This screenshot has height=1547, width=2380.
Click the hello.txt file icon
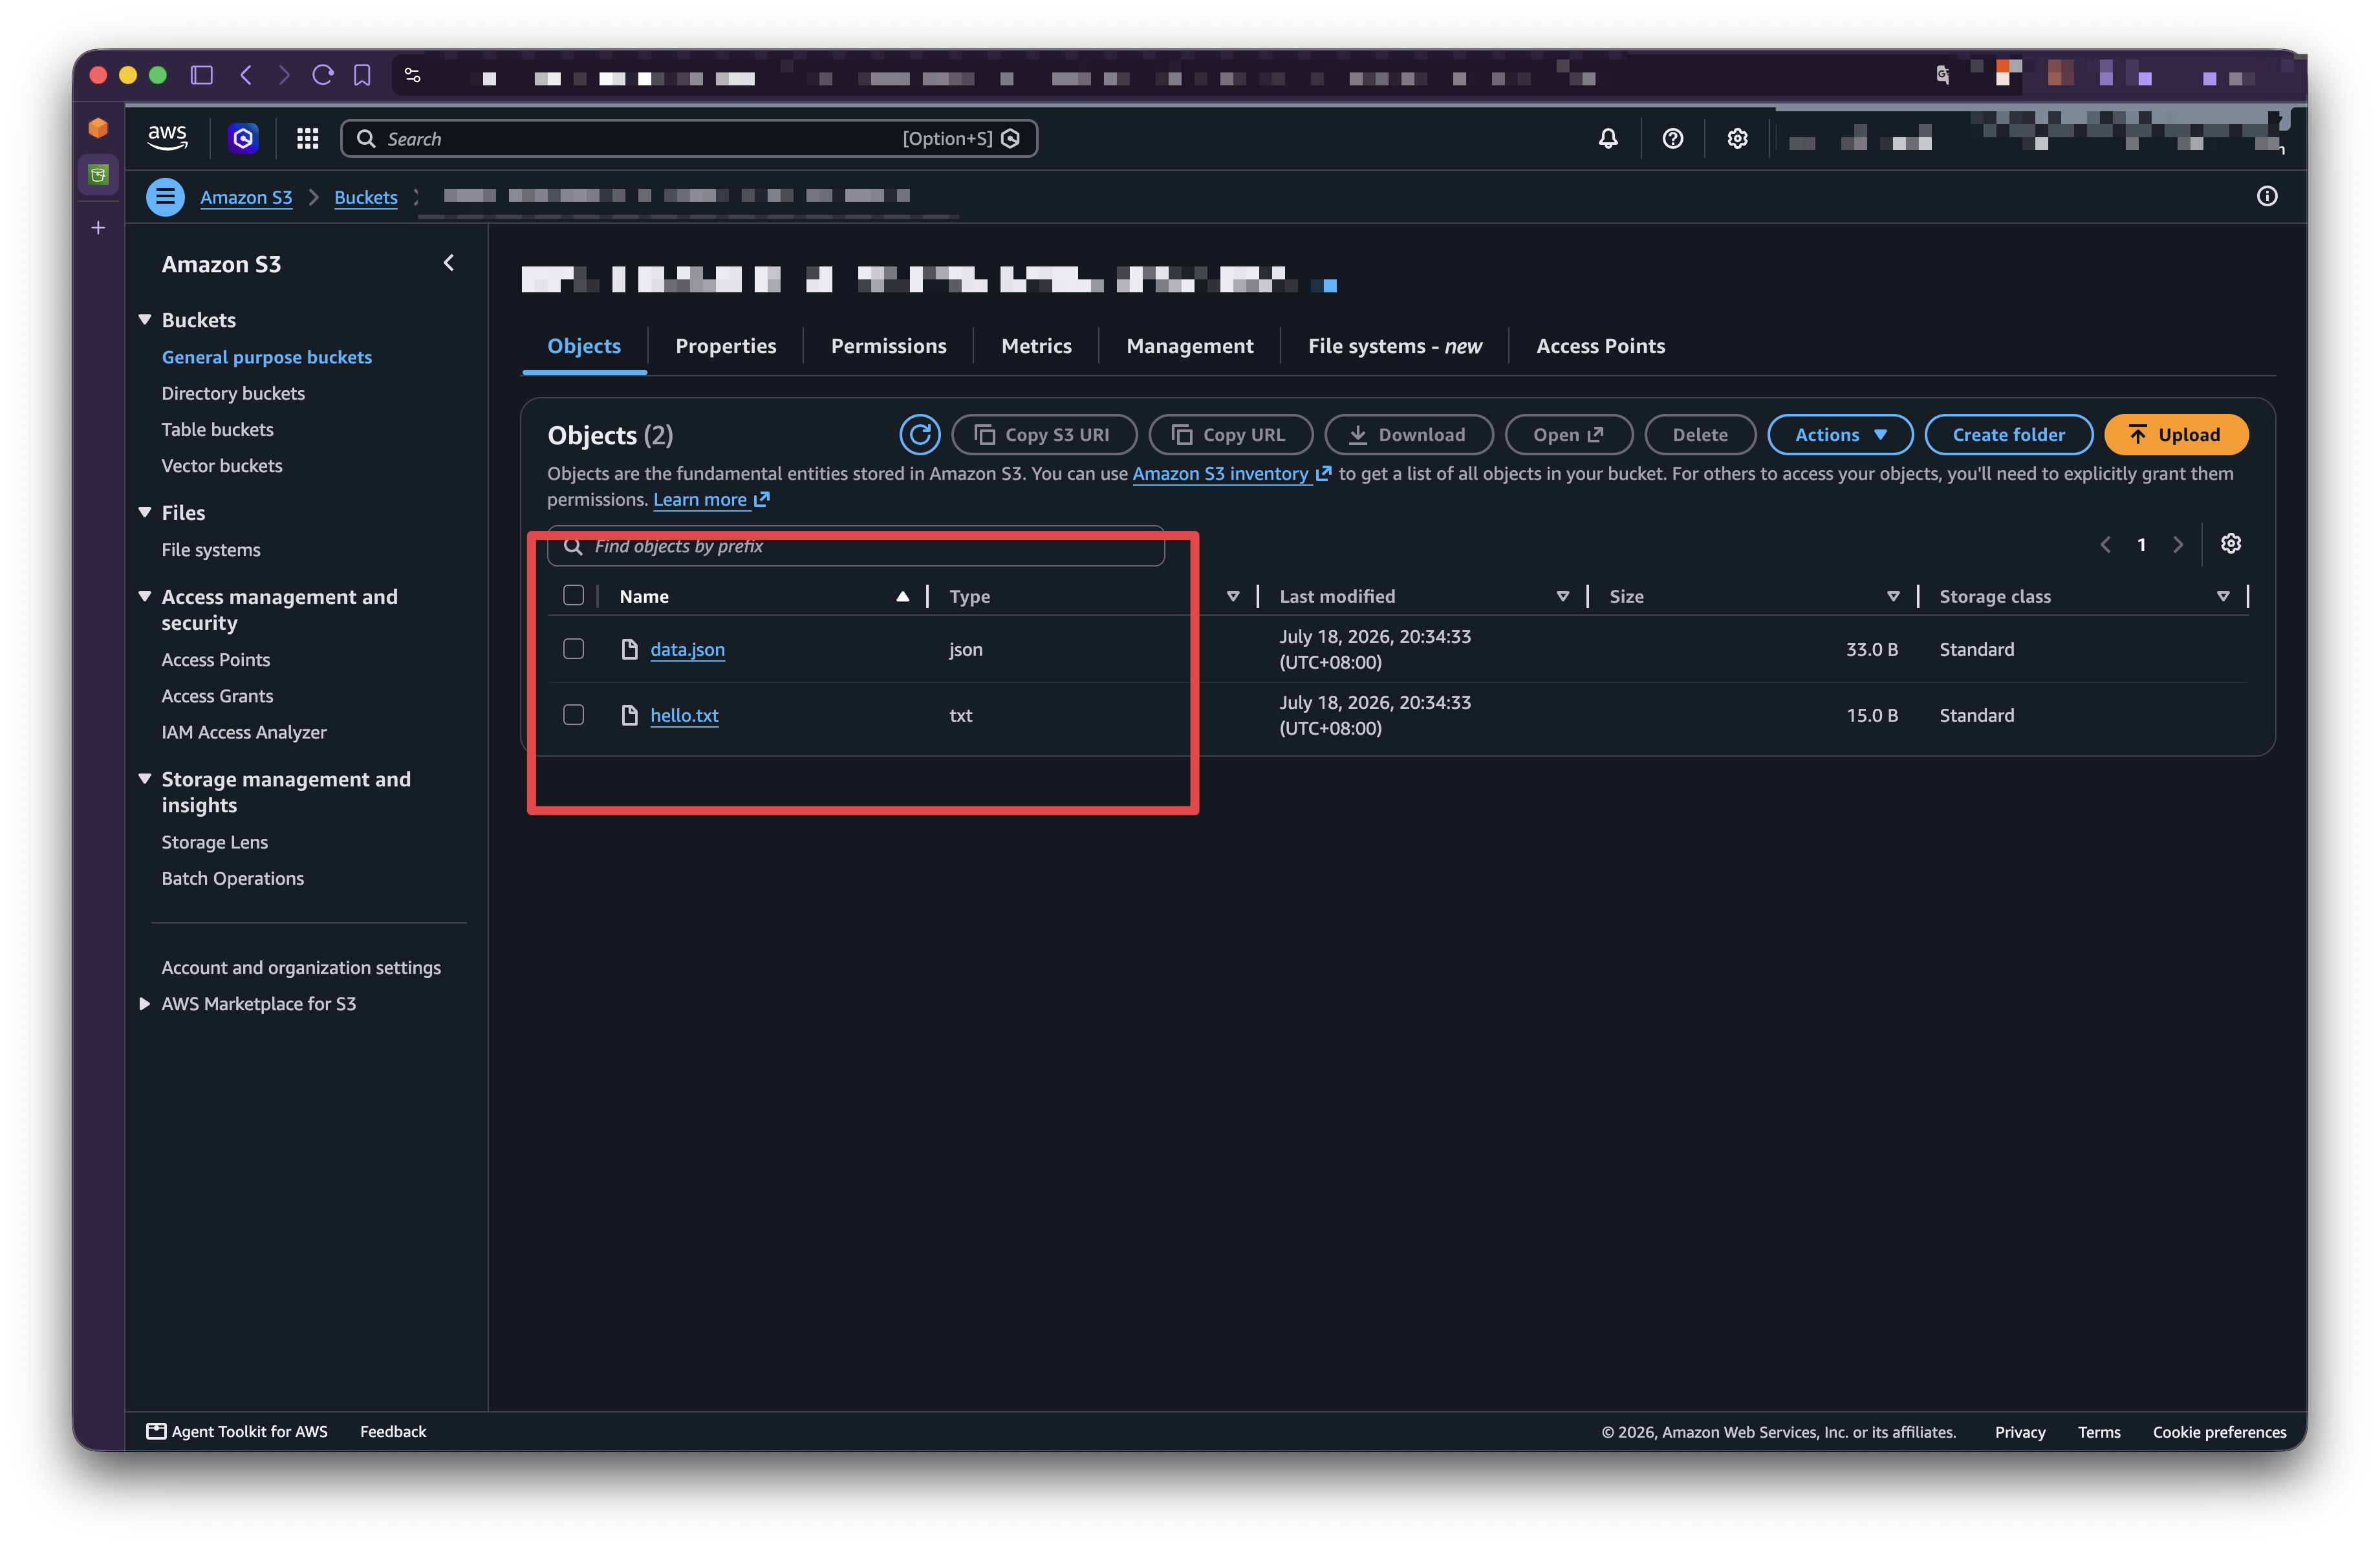click(x=630, y=715)
